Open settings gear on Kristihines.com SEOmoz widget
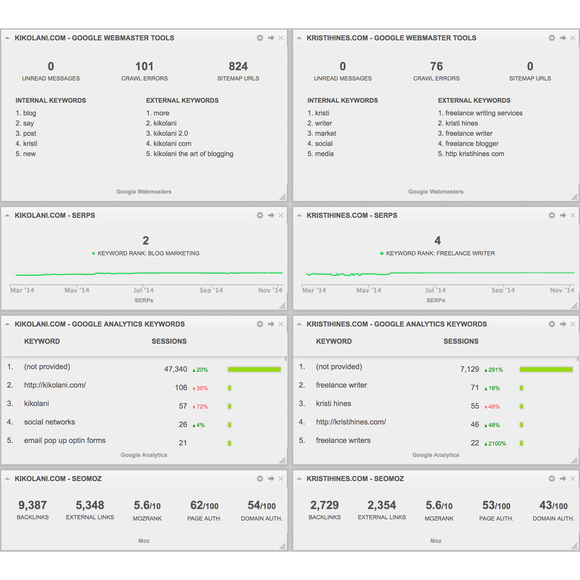Viewport: 580px width, 580px height. [552, 479]
